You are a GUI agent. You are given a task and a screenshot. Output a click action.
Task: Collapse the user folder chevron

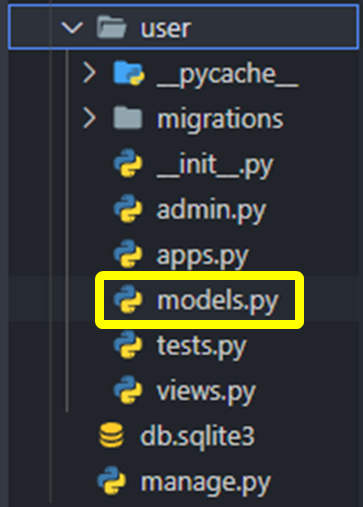click(72, 28)
